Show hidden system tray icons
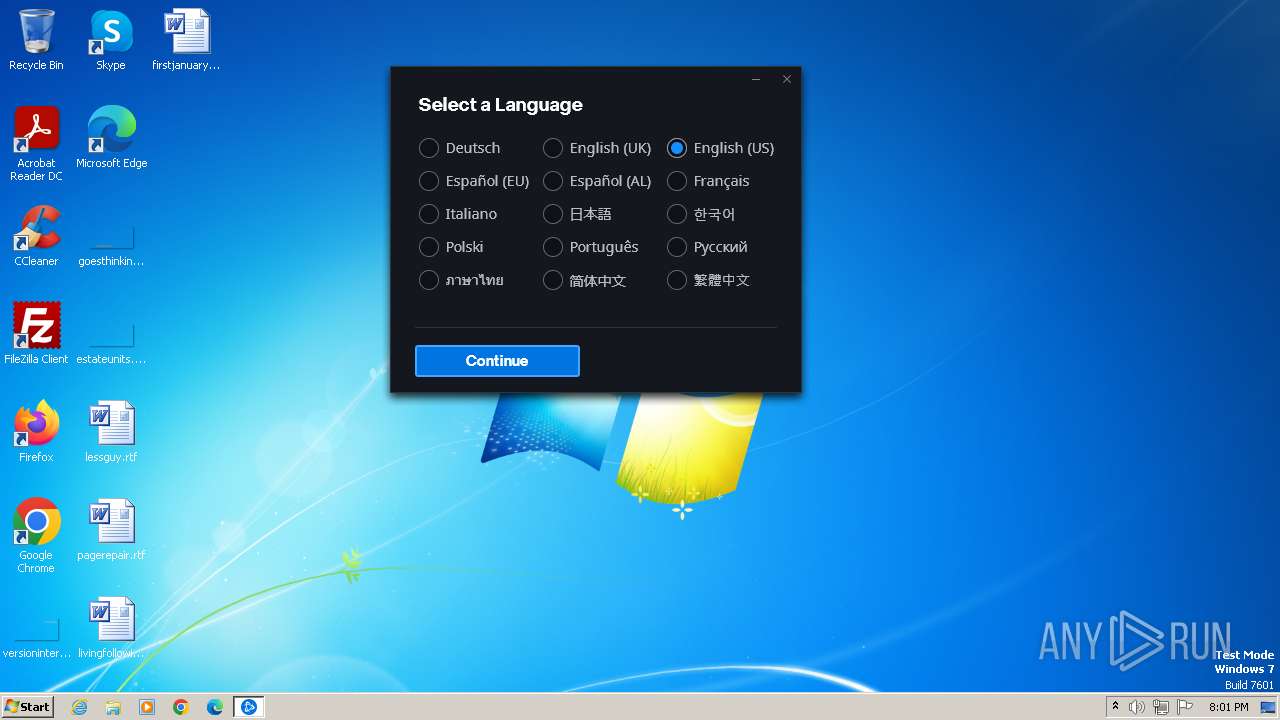Image resolution: width=1280 pixels, height=720 pixels. point(1115,707)
